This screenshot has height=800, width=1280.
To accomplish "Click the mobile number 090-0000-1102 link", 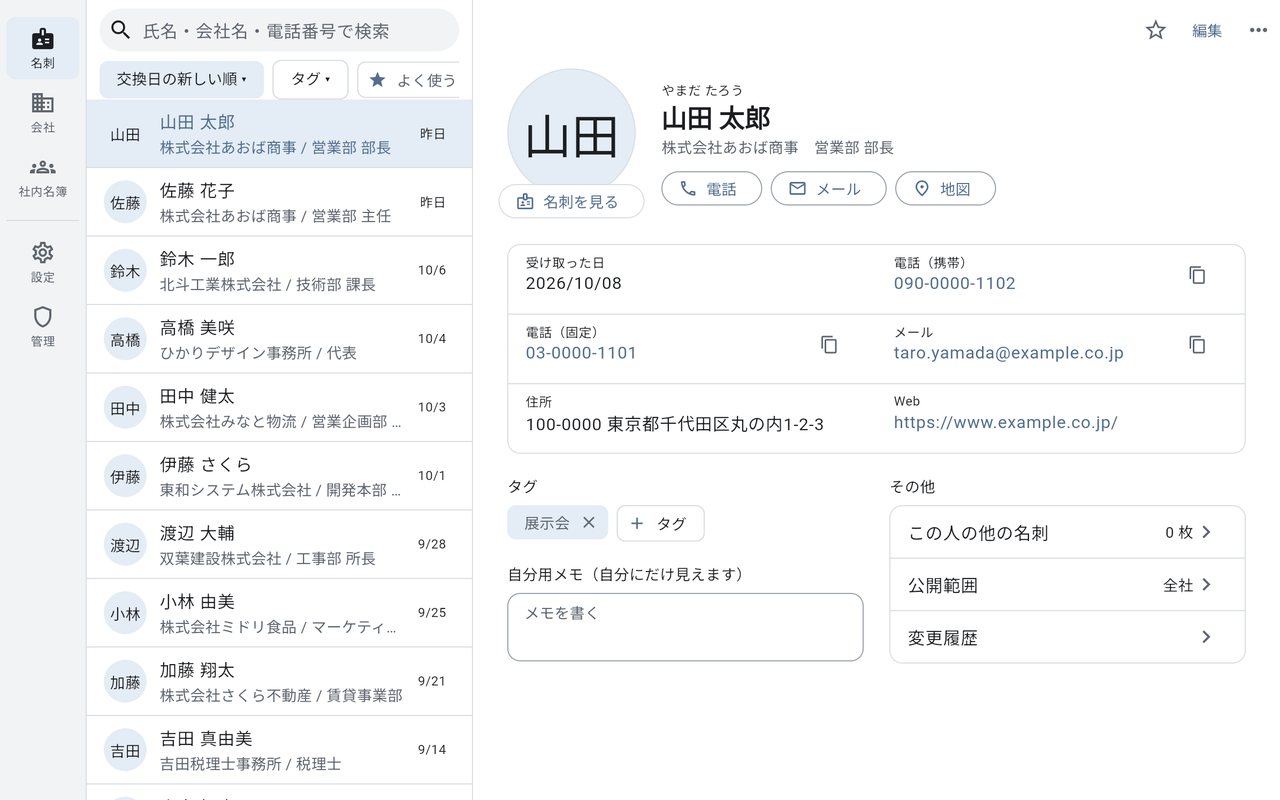I will point(954,284).
